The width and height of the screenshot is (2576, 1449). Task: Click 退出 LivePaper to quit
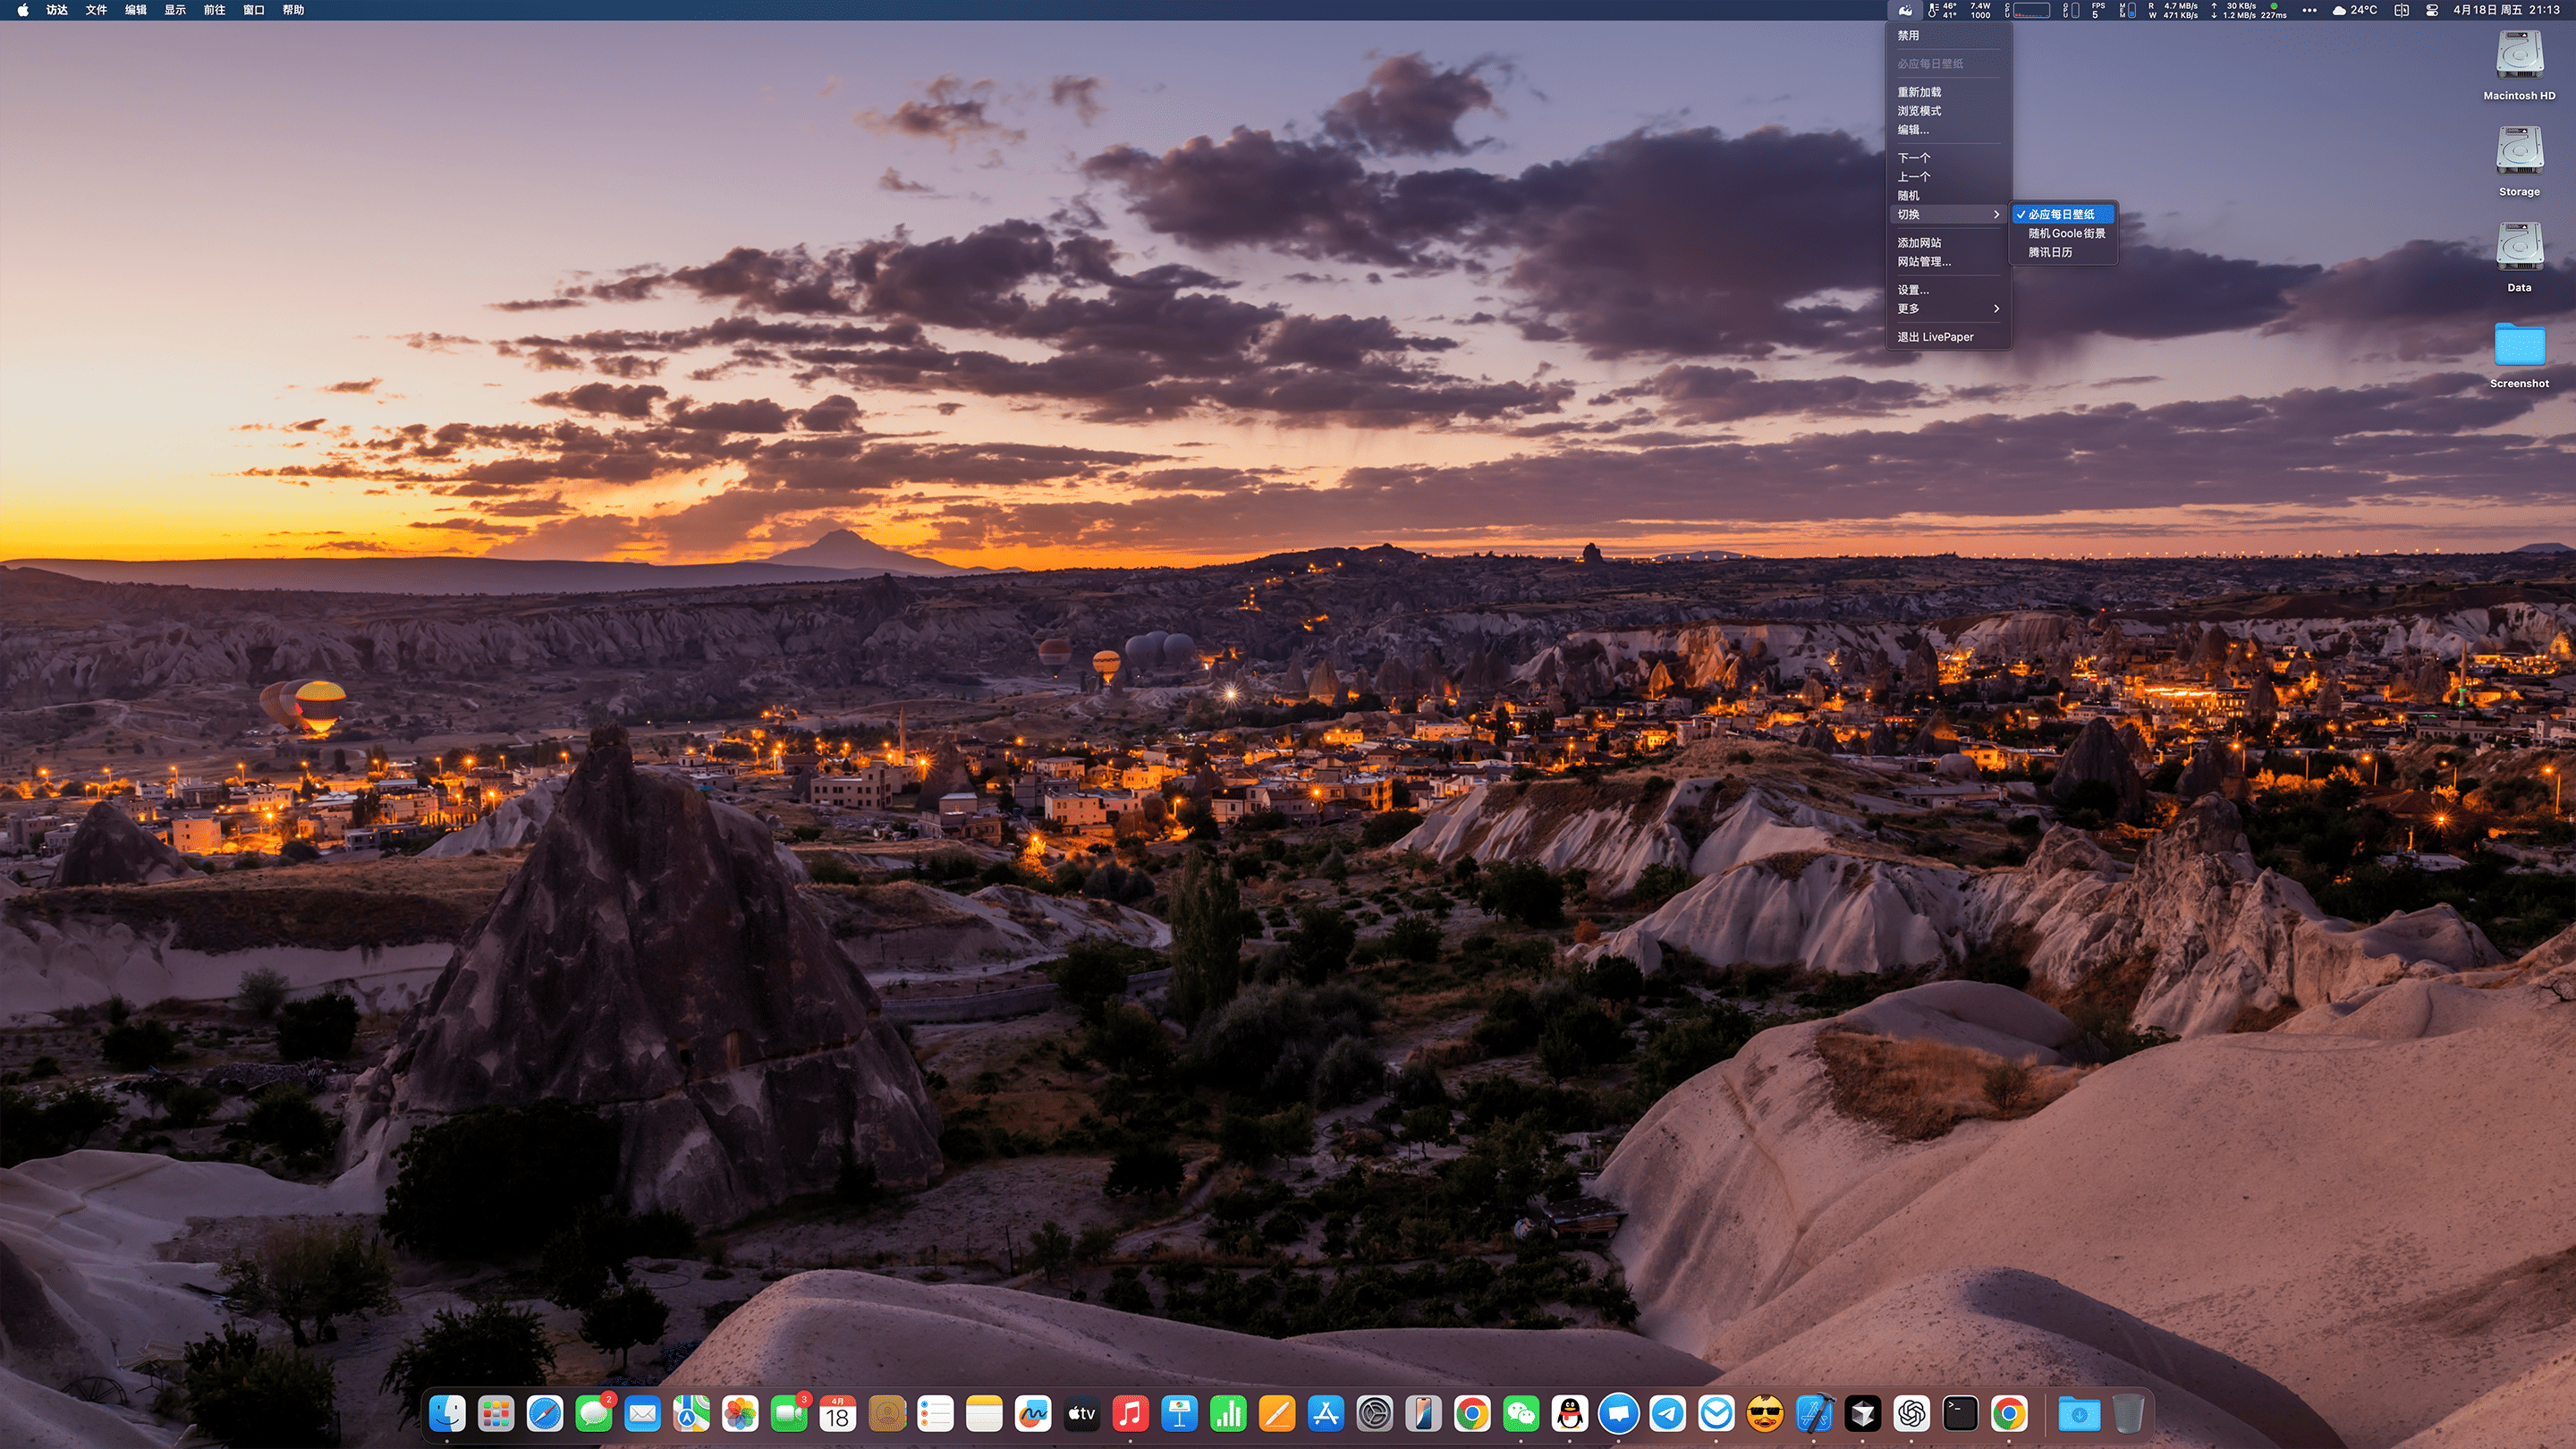1948,336
